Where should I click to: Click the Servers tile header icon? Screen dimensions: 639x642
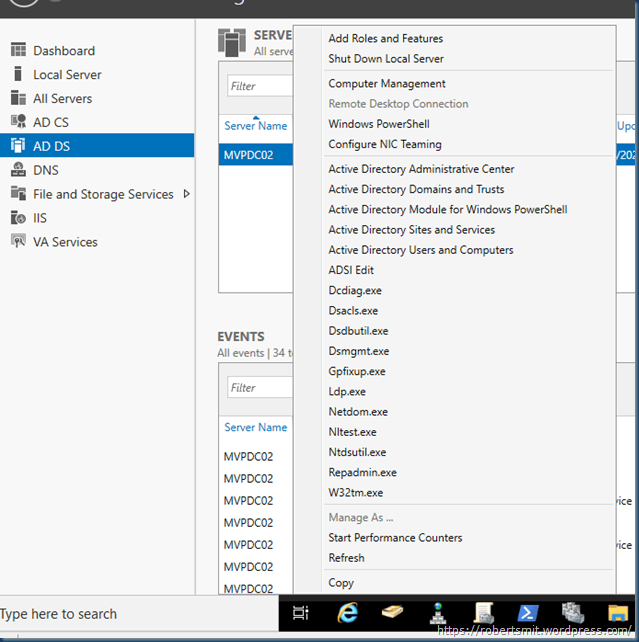232,43
